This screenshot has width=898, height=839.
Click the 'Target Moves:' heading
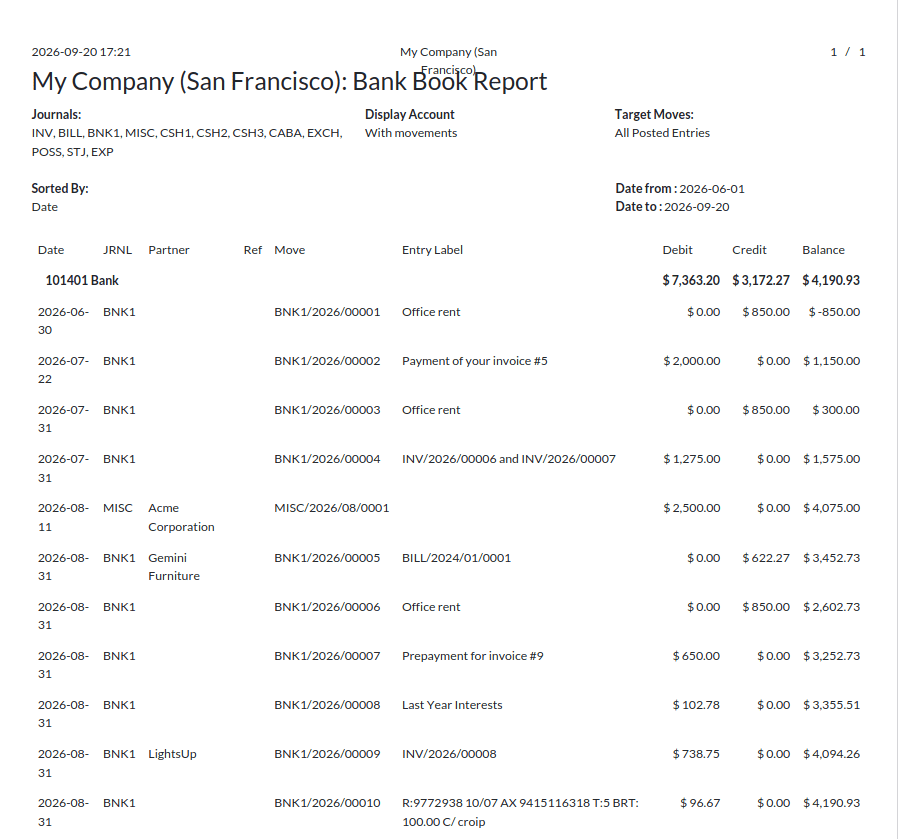pyautogui.click(x=654, y=115)
